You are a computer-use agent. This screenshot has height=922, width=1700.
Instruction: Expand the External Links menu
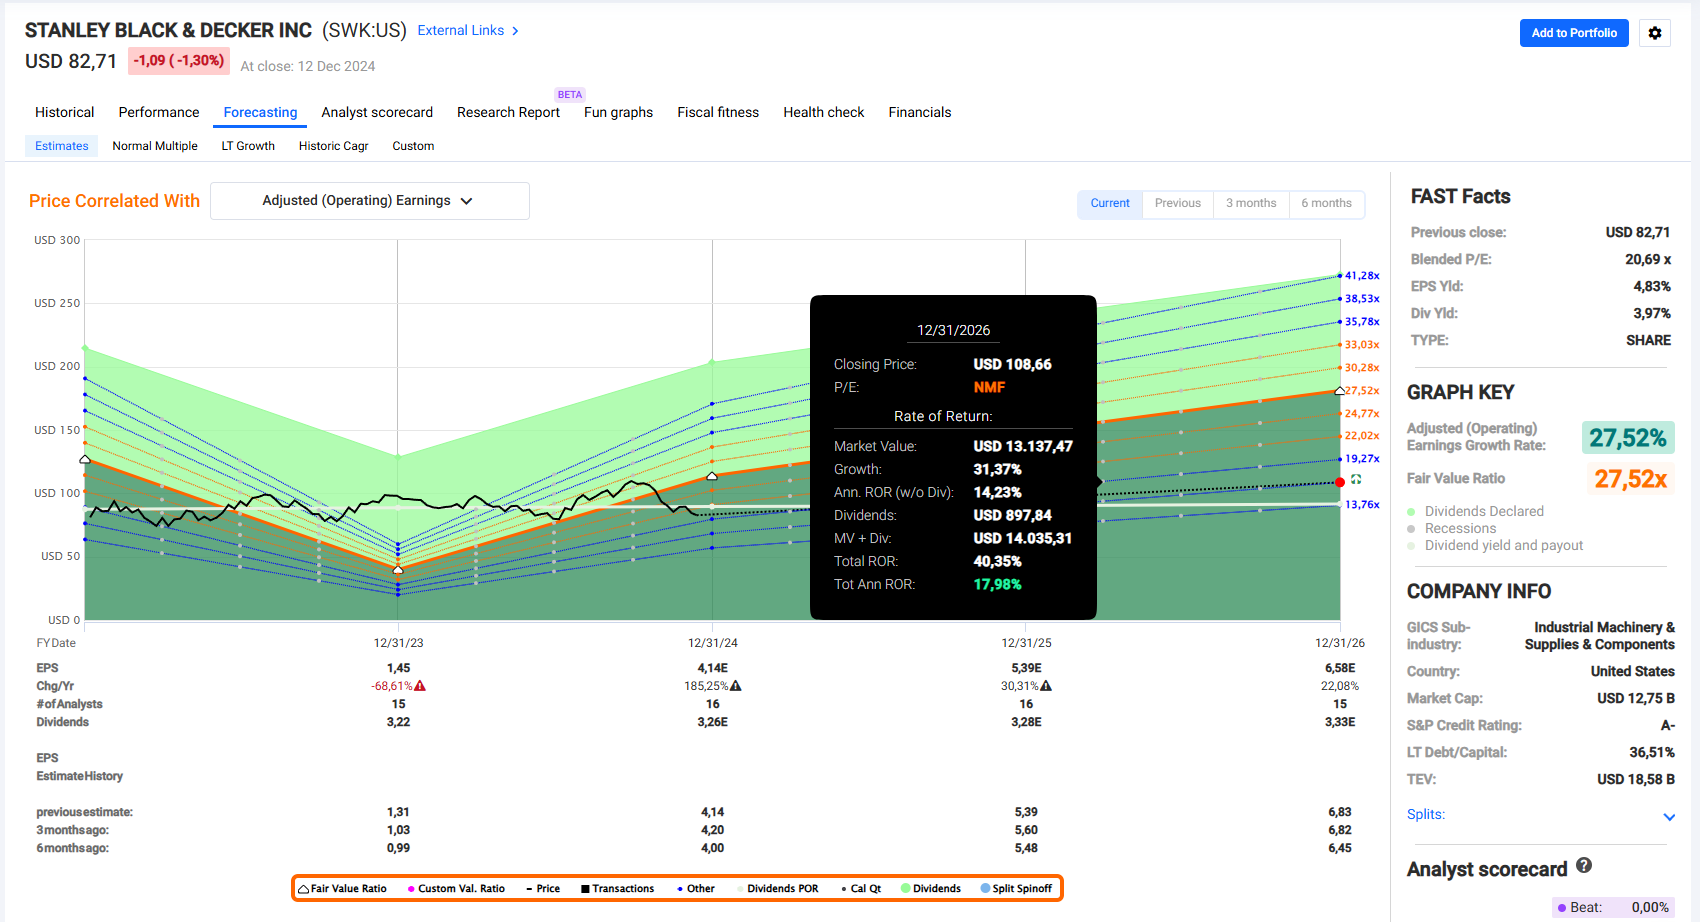[x=468, y=31]
